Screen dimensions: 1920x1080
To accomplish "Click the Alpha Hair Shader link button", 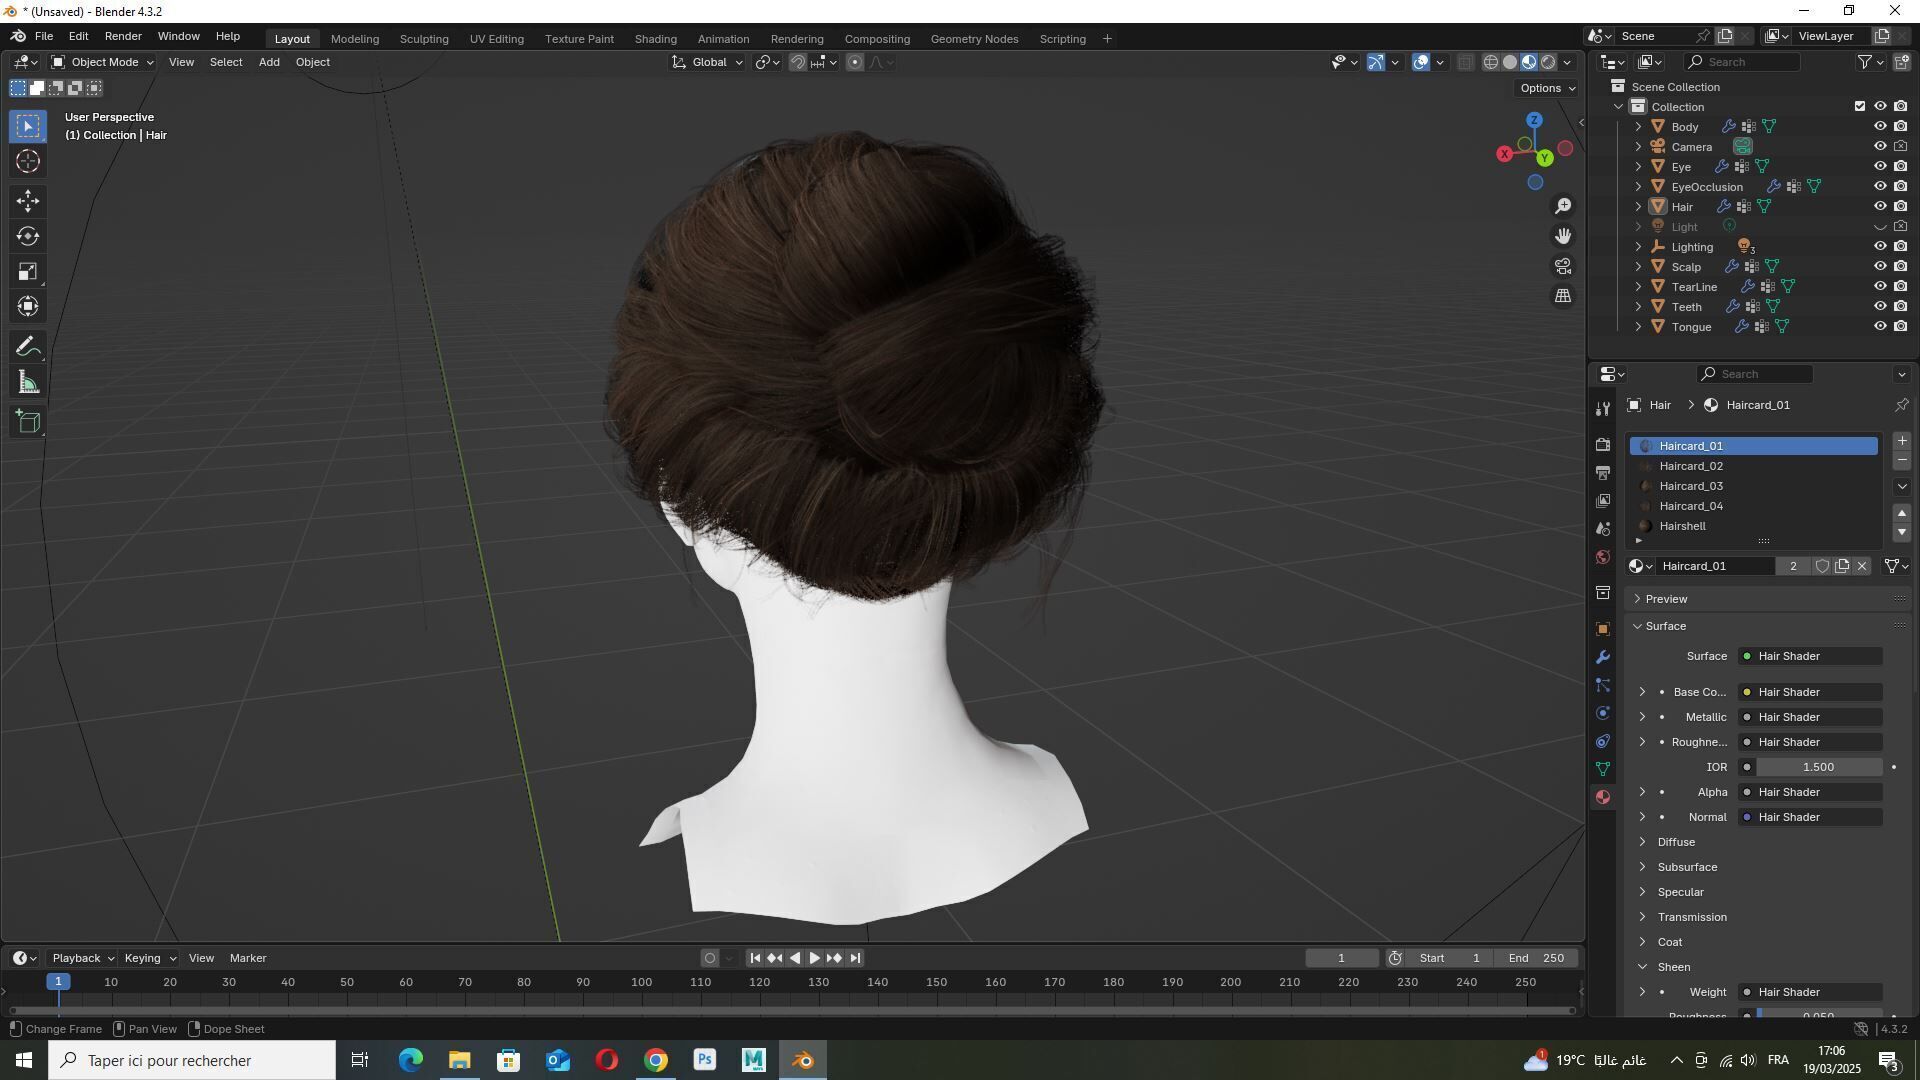I will click(1811, 792).
